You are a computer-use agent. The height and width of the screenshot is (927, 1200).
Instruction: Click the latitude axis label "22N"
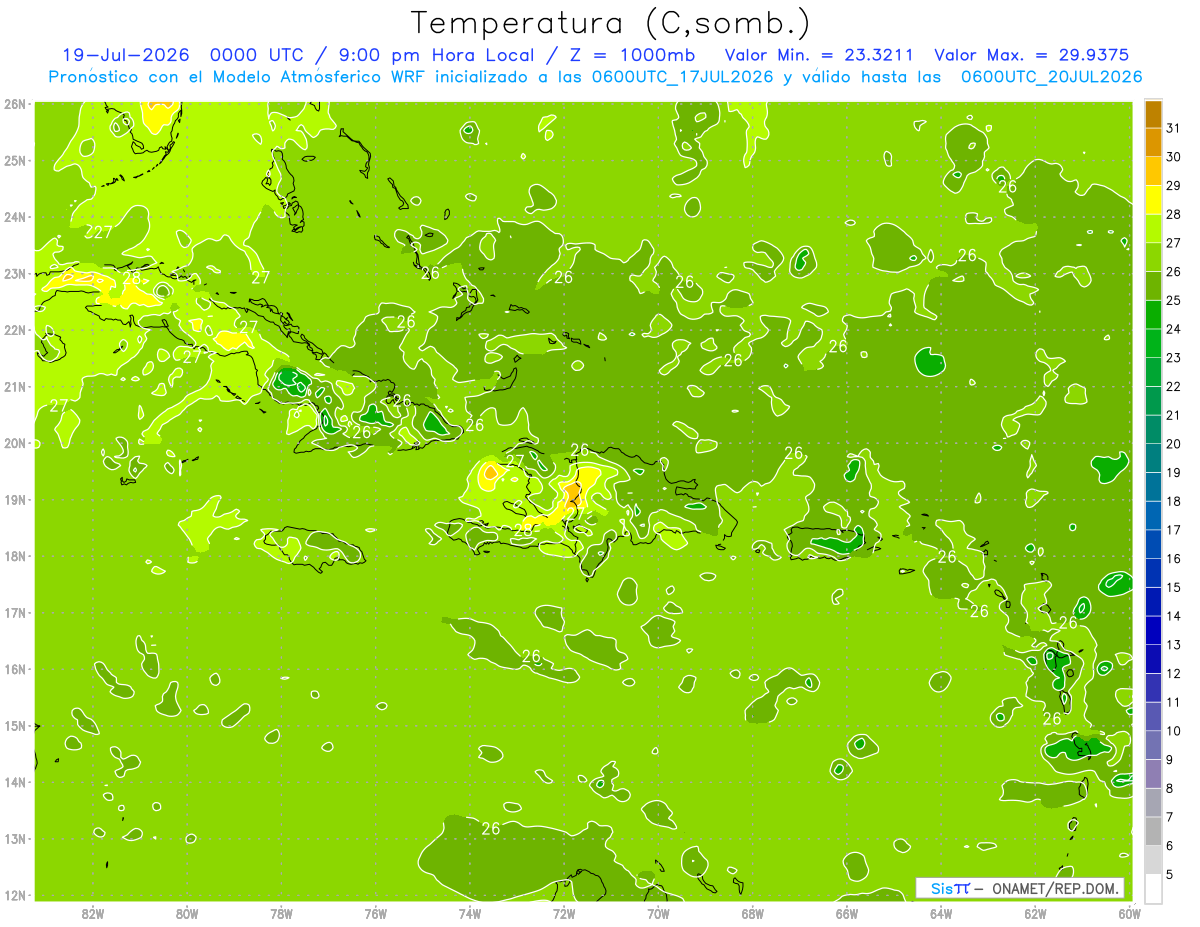point(15,330)
